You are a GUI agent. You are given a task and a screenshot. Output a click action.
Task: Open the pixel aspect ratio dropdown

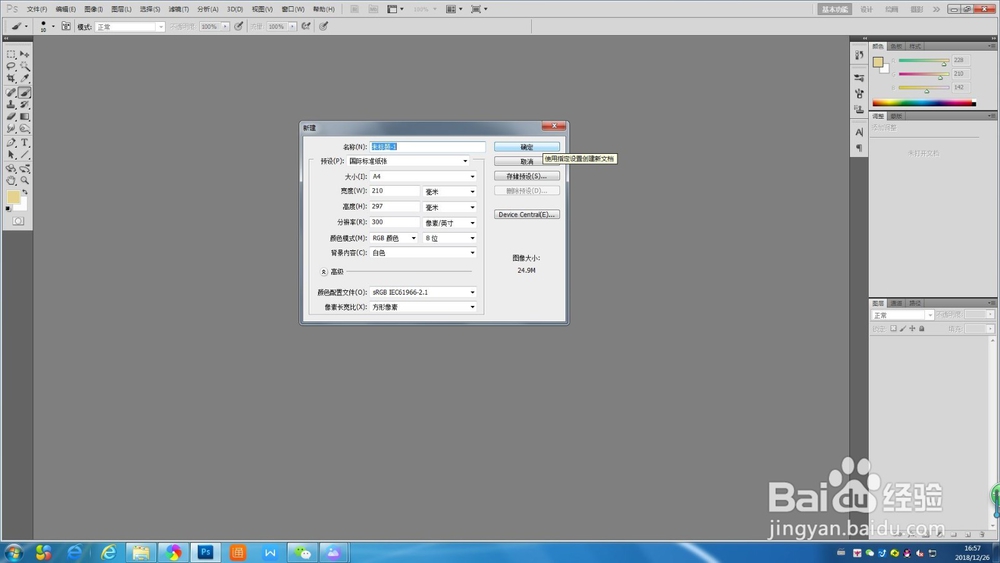click(x=423, y=307)
